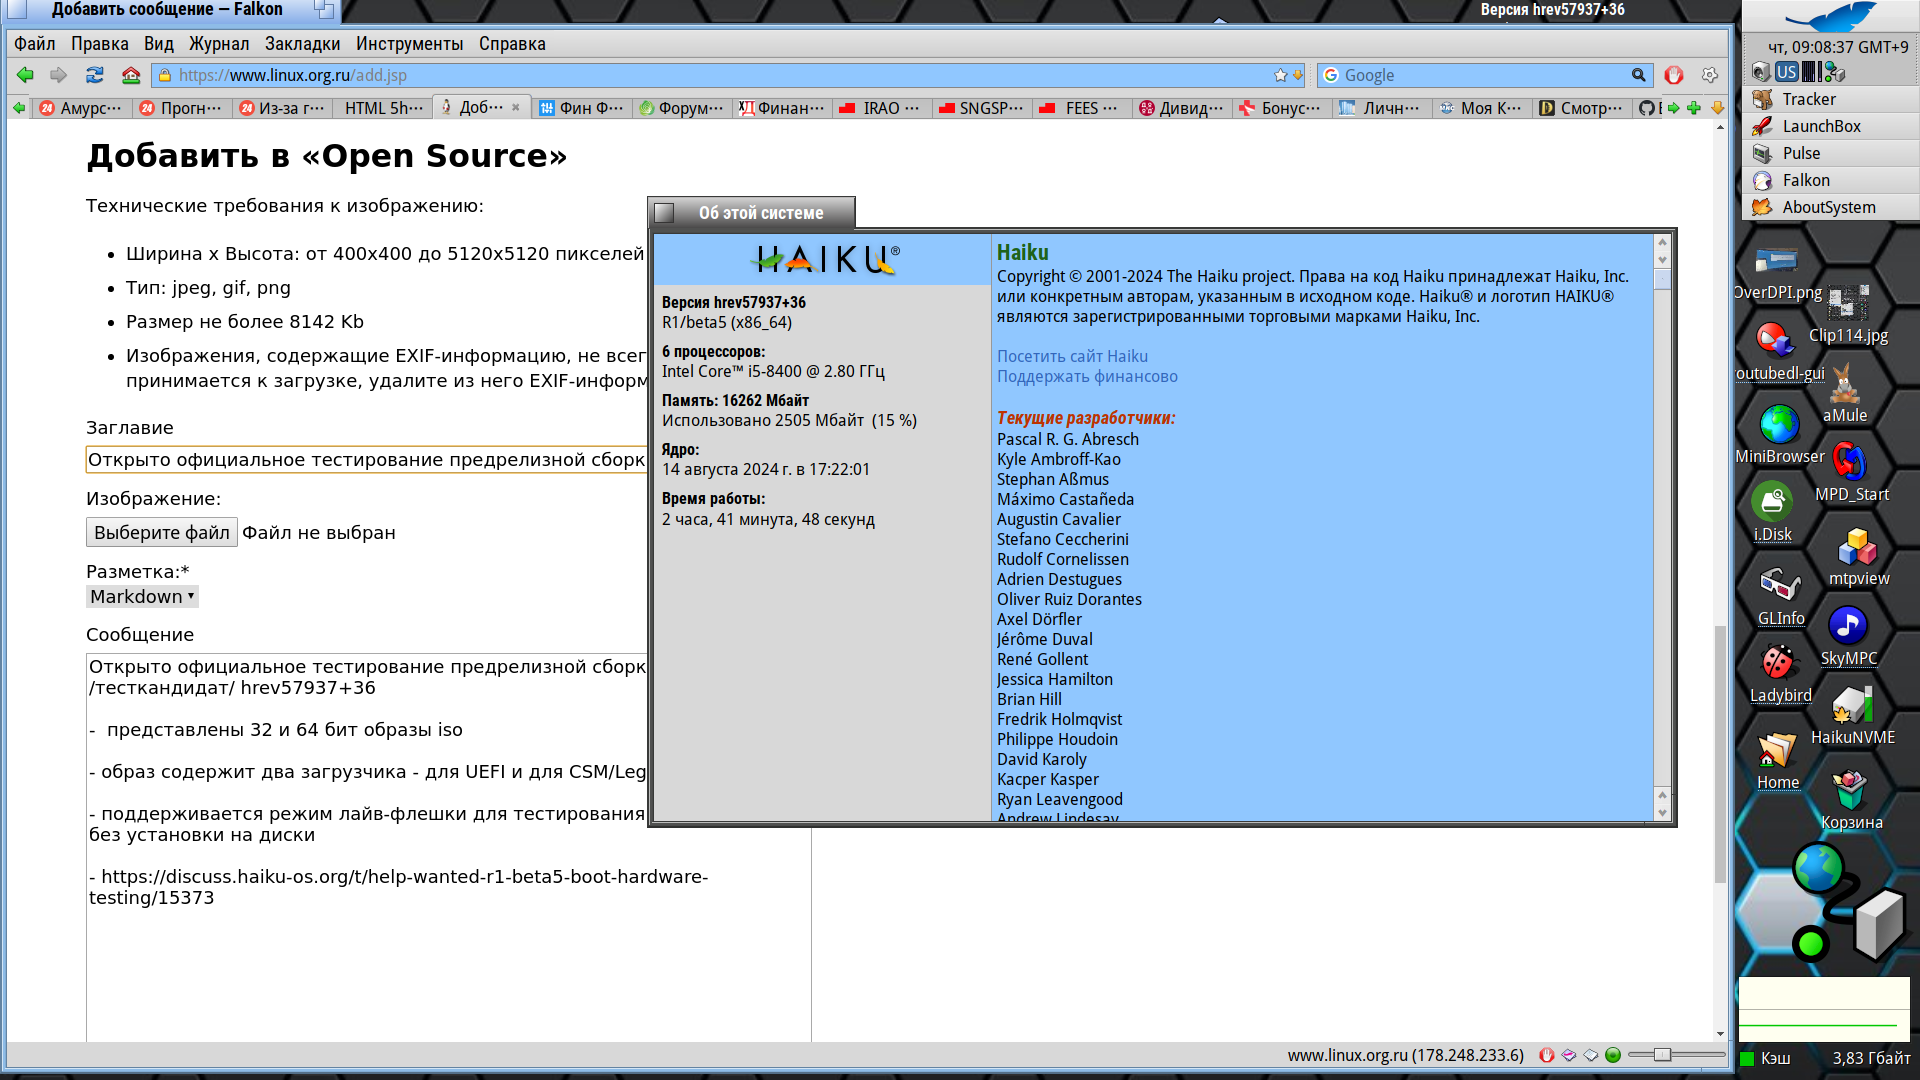Select AboutSystem in the Deskbar
This screenshot has width=1920, height=1080.
(x=1830, y=207)
